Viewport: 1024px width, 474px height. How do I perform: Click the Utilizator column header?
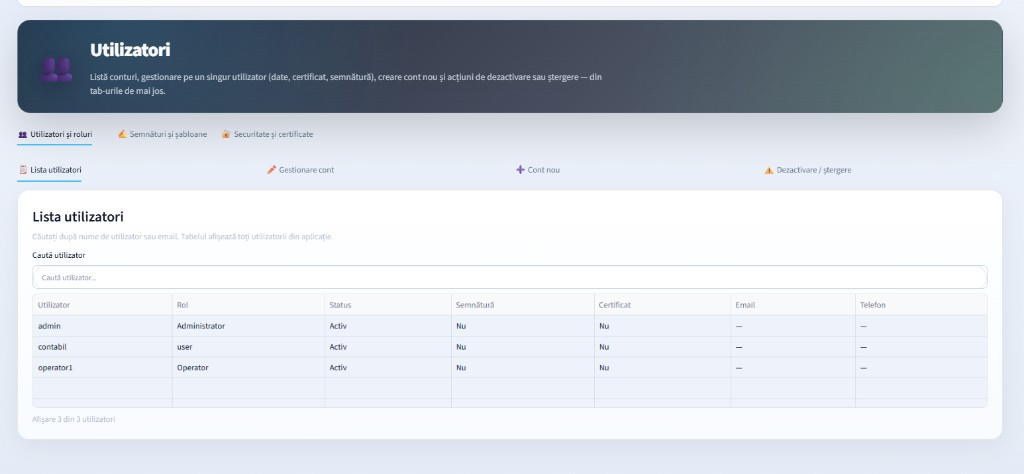point(103,305)
